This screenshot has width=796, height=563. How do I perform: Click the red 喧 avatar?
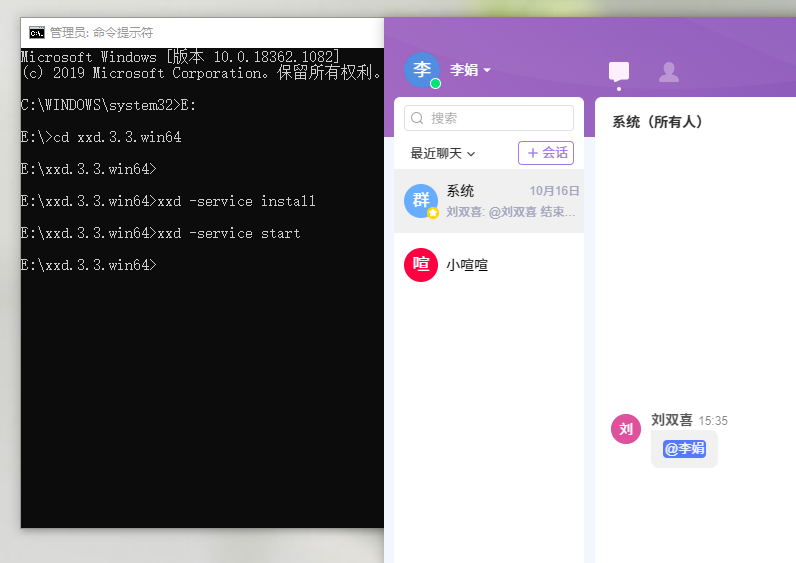point(421,265)
